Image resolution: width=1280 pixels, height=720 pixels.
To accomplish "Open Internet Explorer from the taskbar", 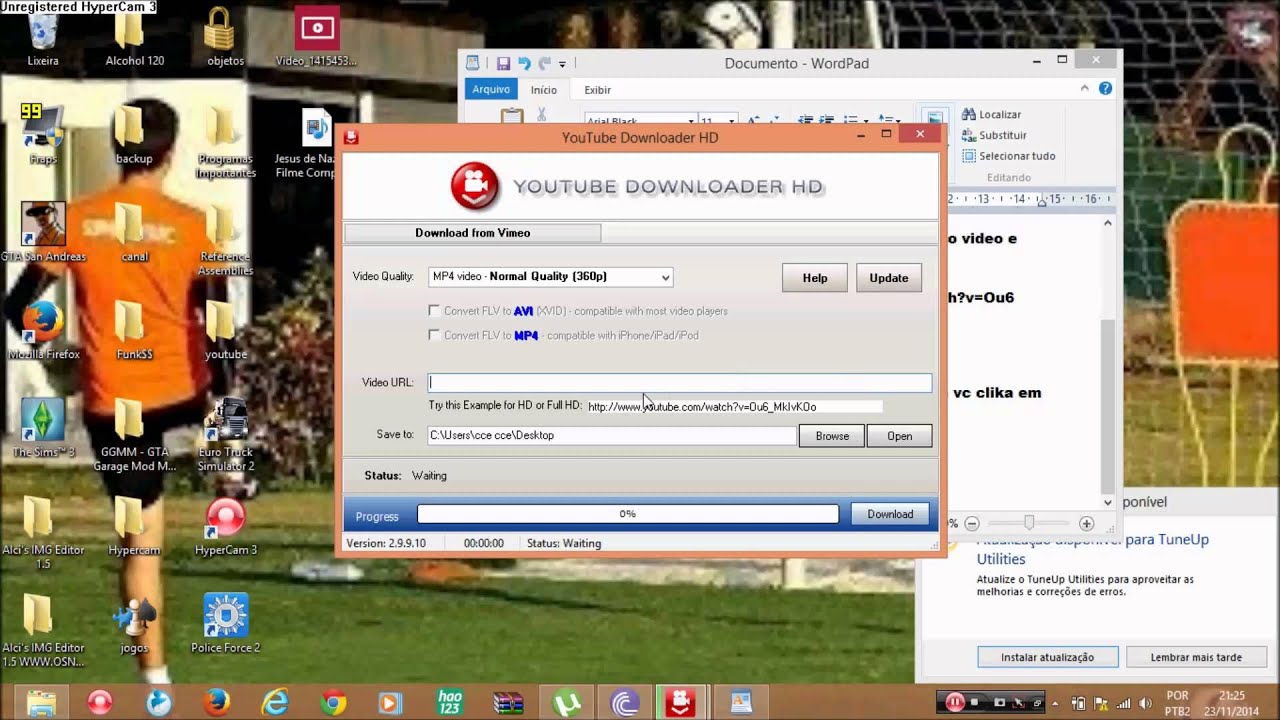I will pos(275,702).
